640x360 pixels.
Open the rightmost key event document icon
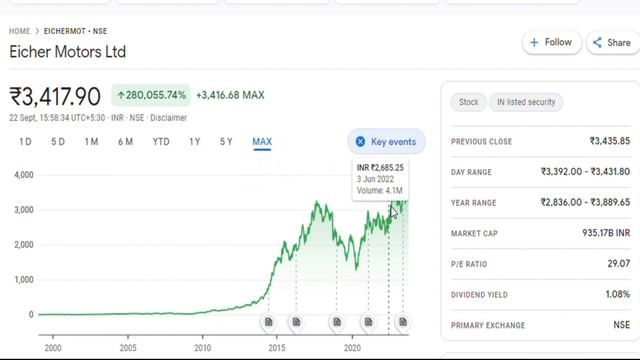(403, 322)
